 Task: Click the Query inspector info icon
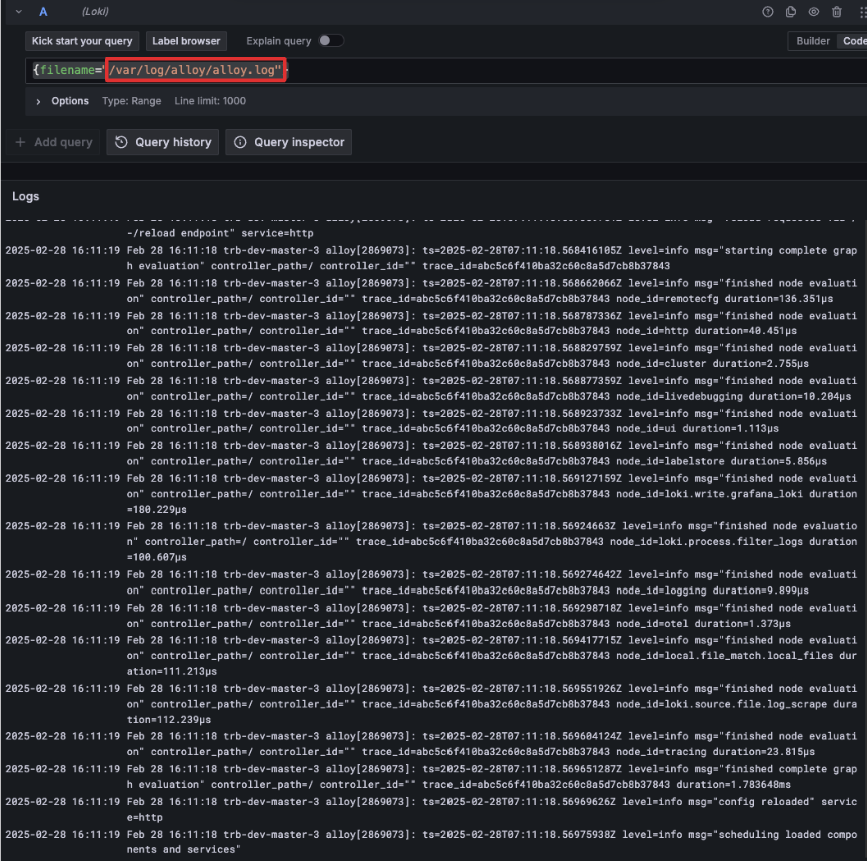[x=240, y=142]
